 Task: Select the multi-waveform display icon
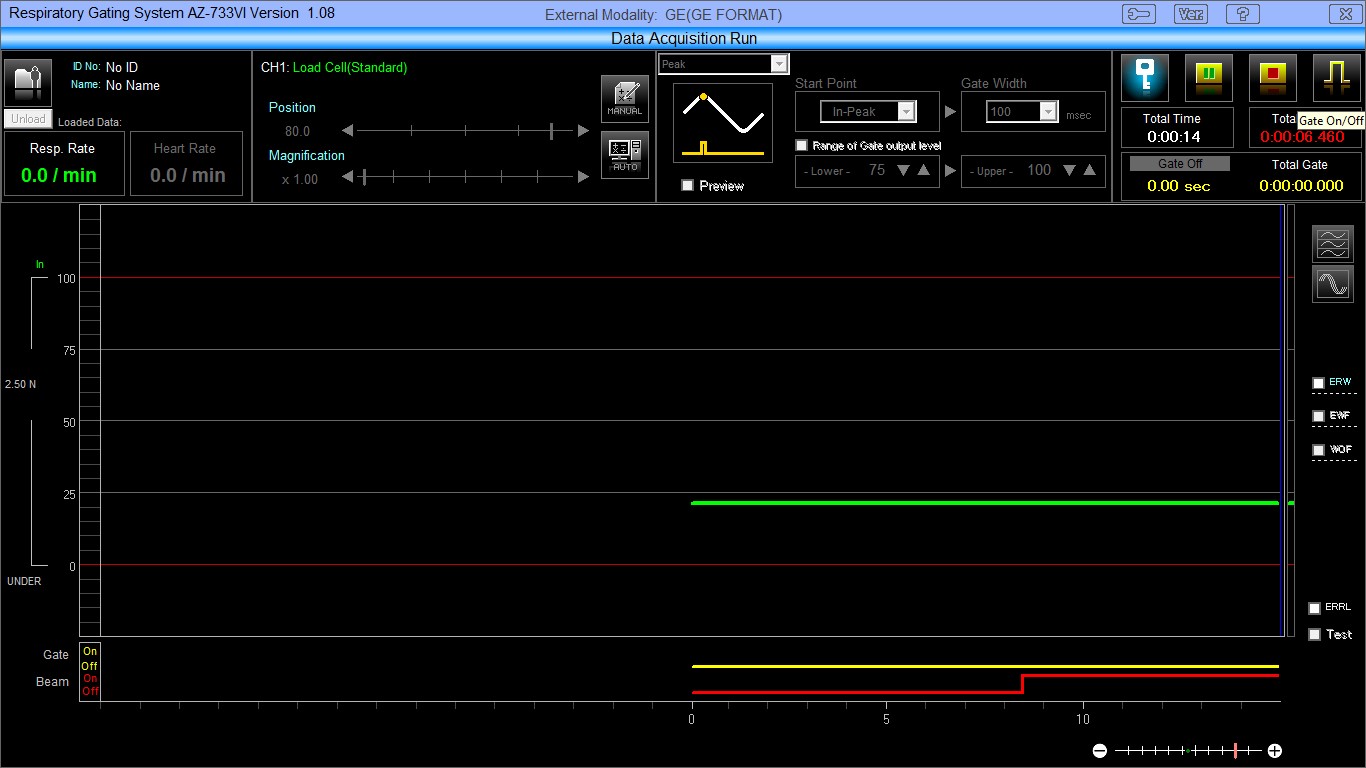pyautogui.click(x=1333, y=243)
